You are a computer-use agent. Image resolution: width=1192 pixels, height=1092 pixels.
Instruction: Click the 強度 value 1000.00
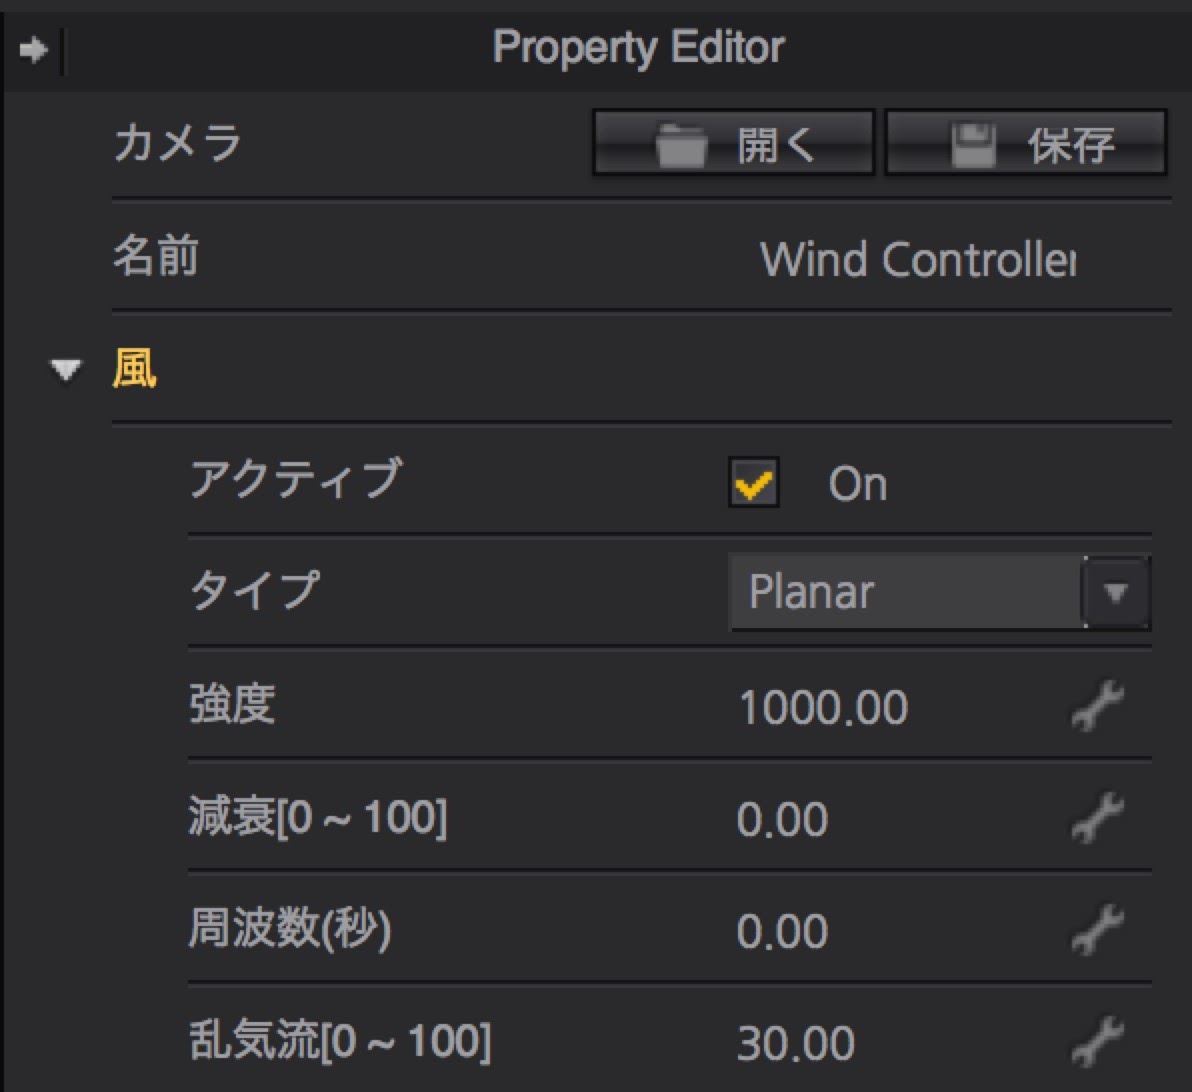tap(822, 708)
